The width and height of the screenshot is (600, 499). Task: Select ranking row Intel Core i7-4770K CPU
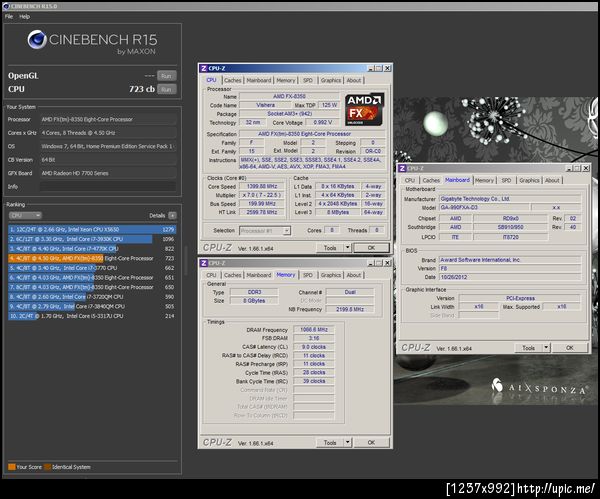pyautogui.click(x=92, y=249)
